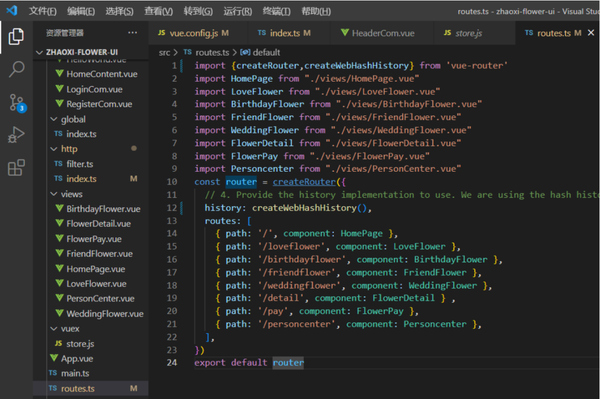The height and width of the screenshot is (399, 600).
Task: Switch to the HeaderCom.vue tab
Action: tap(378, 33)
